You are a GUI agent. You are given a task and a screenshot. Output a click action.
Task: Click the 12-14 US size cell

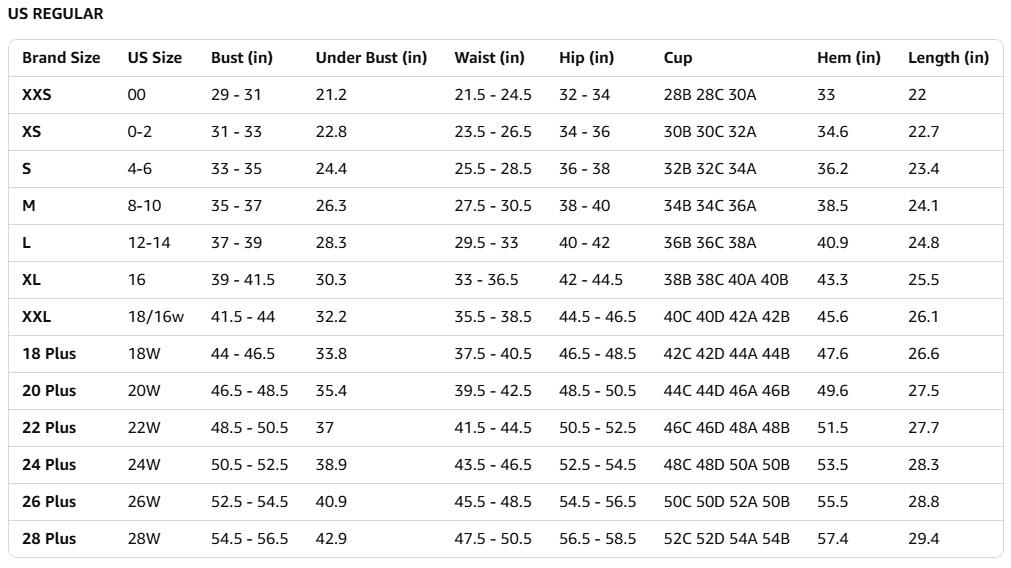tap(149, 243)
